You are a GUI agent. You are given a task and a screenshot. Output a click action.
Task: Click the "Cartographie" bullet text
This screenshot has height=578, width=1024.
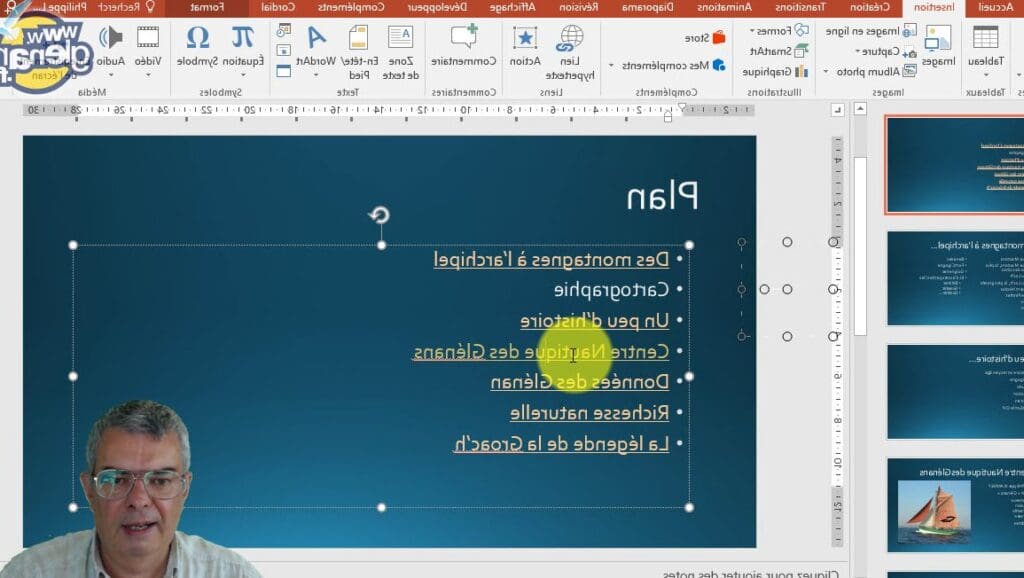pyautogui.click(x=611, y=289)
